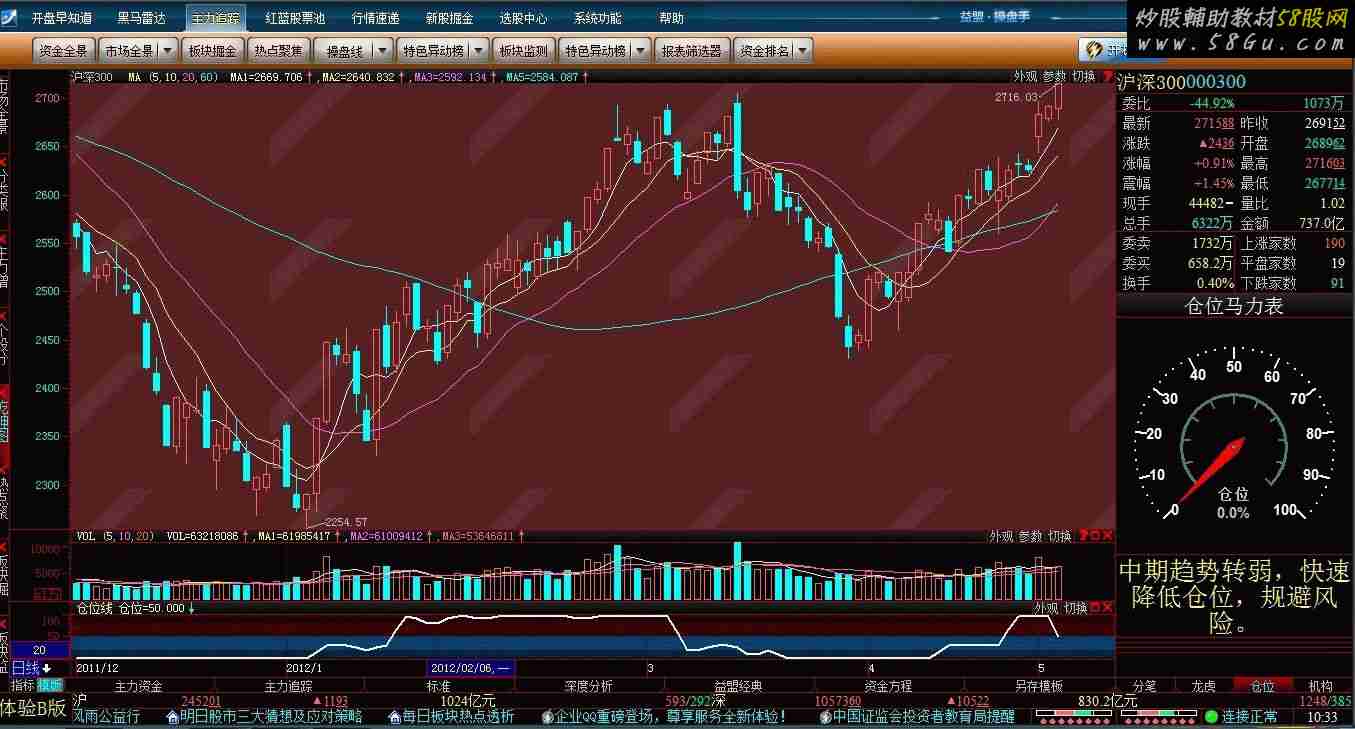Click 外观 in the K-line chart header

(1025, 76)
